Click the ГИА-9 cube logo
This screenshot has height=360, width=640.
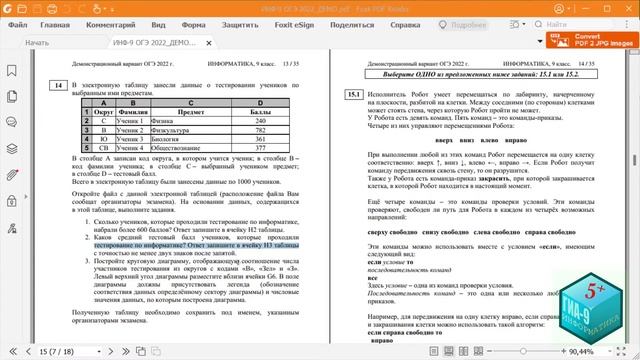591,308
